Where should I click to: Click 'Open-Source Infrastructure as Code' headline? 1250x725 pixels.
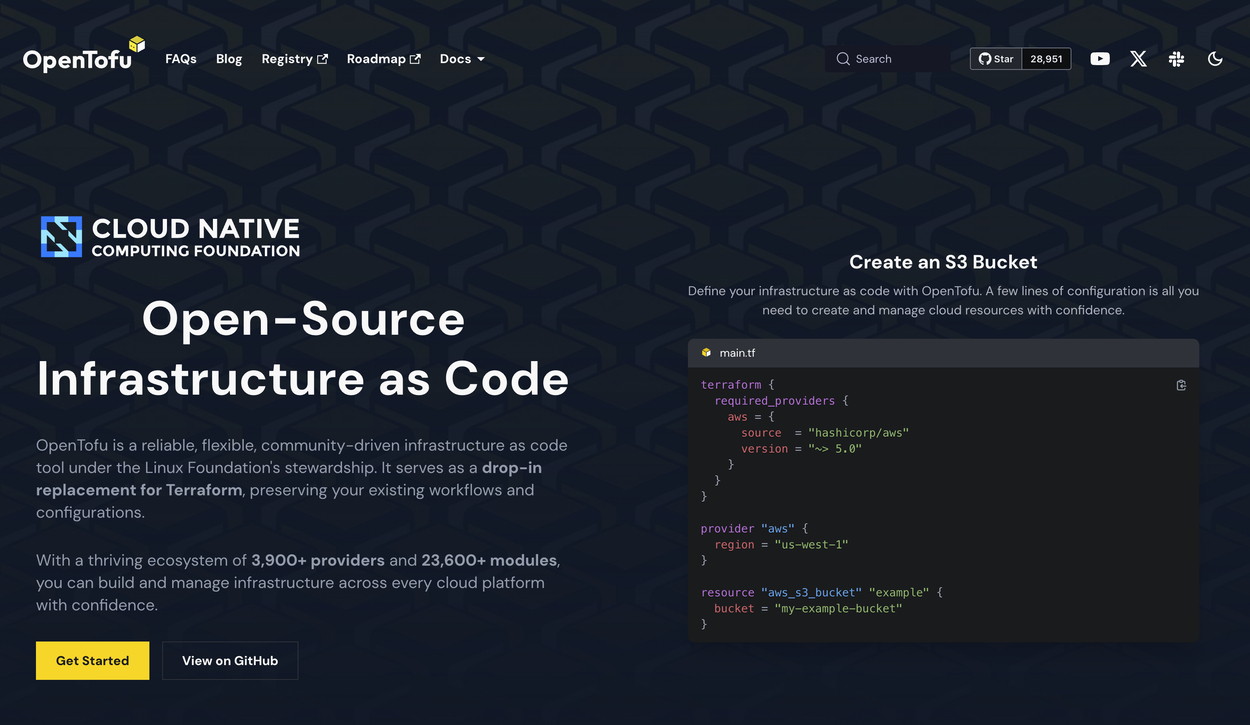click(303, 349)
